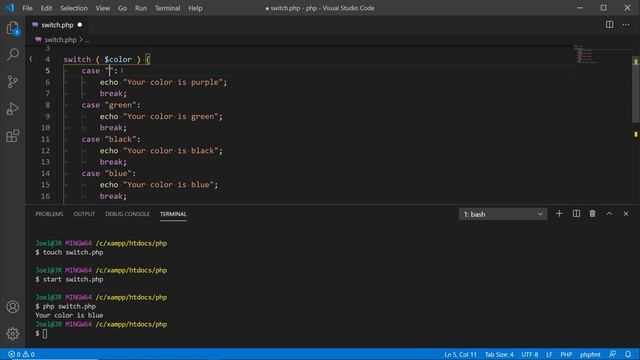
Task: Click break statement on line 16
Action: pyautogui.click(x=113, y=196)
